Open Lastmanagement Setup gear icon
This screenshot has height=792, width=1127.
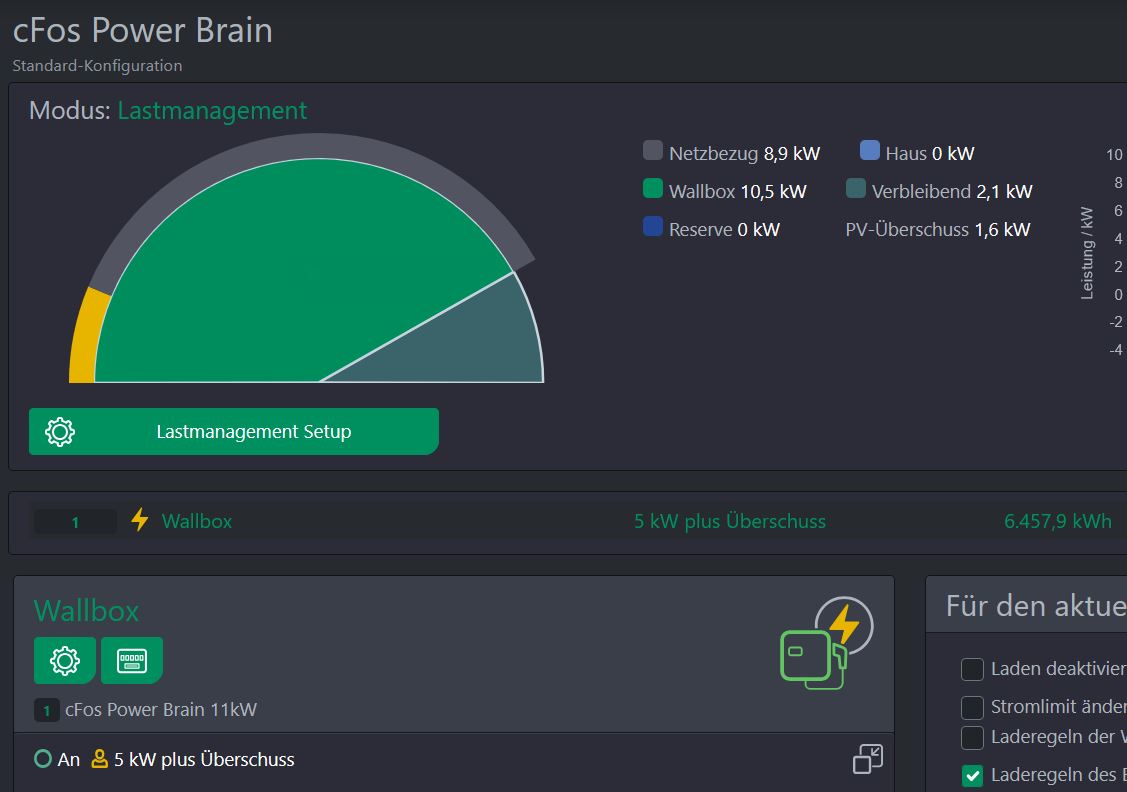point(60,432)
